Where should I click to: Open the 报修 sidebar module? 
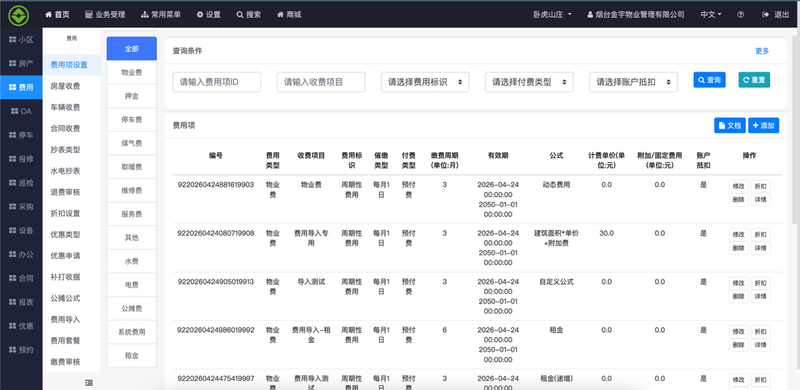(21, 159)
